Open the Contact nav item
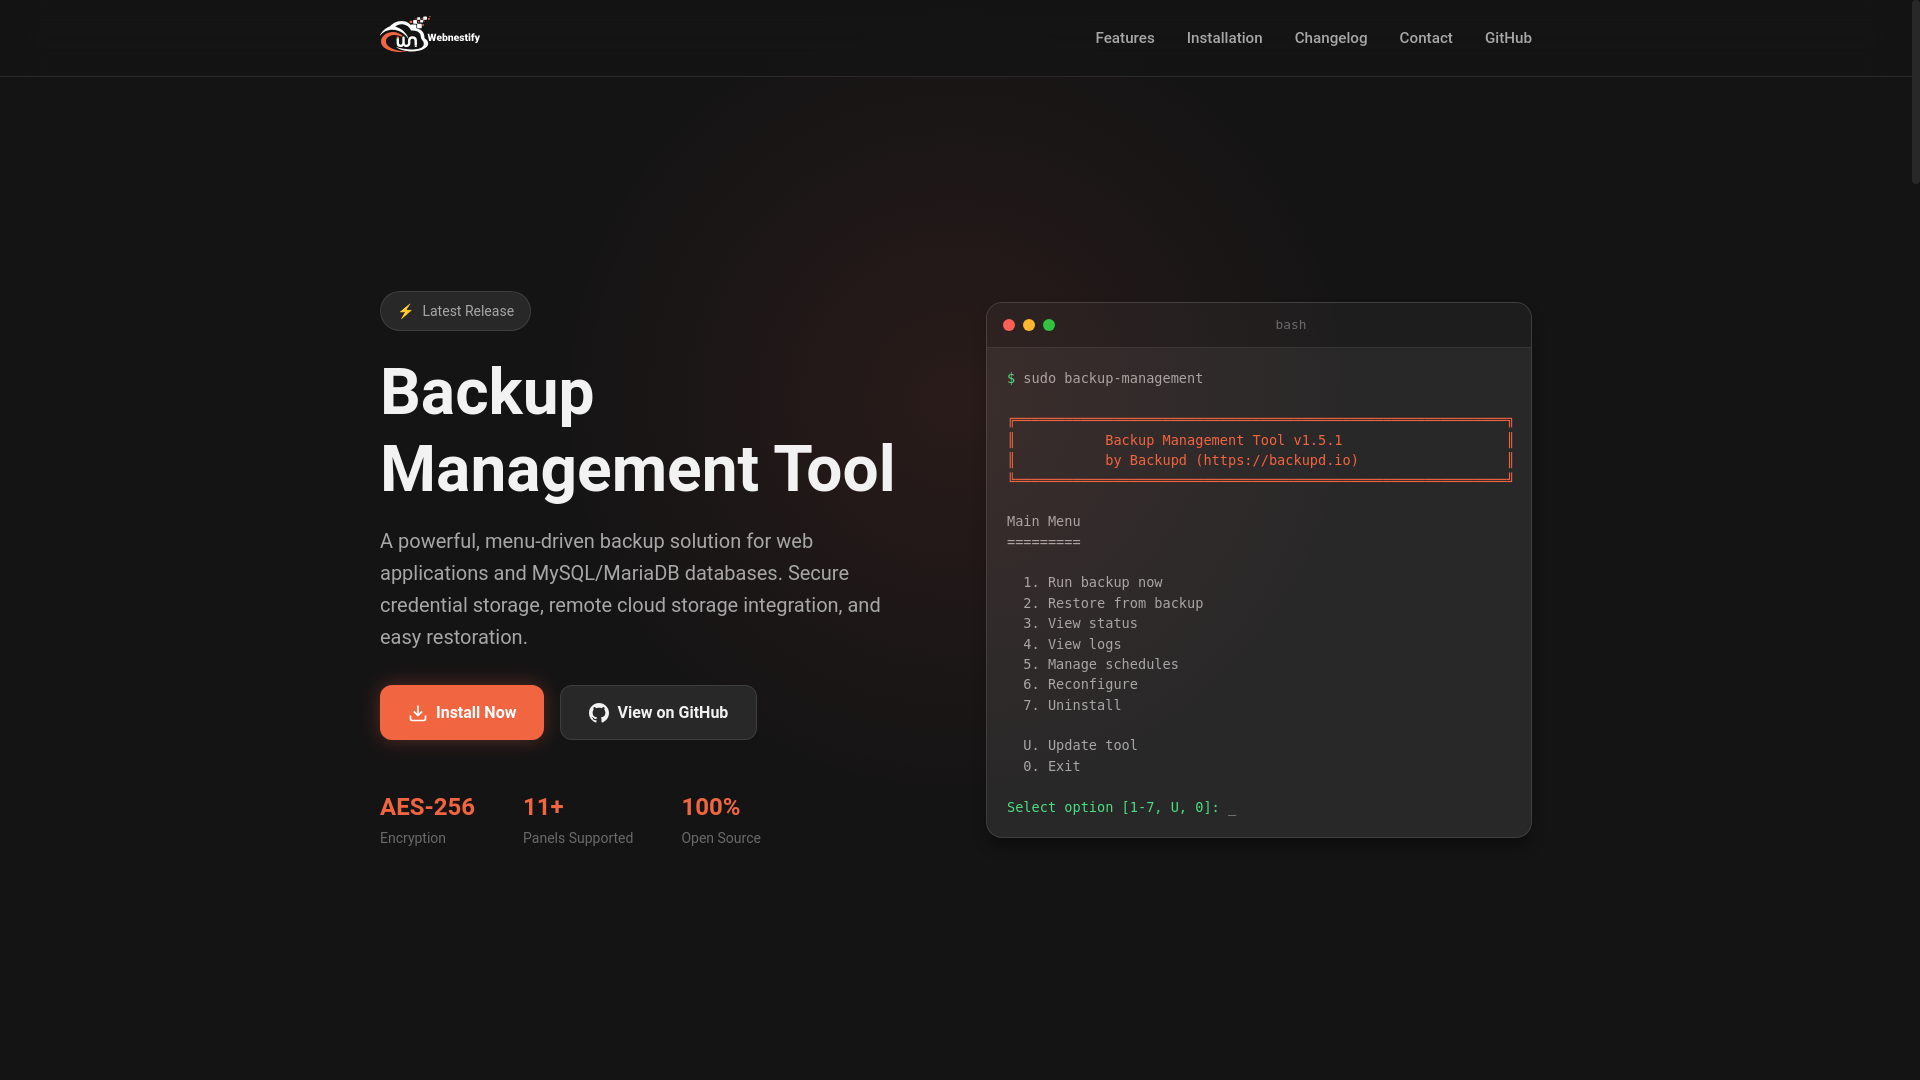Screen dimensions: 1920x1080 pos(1426,38)
